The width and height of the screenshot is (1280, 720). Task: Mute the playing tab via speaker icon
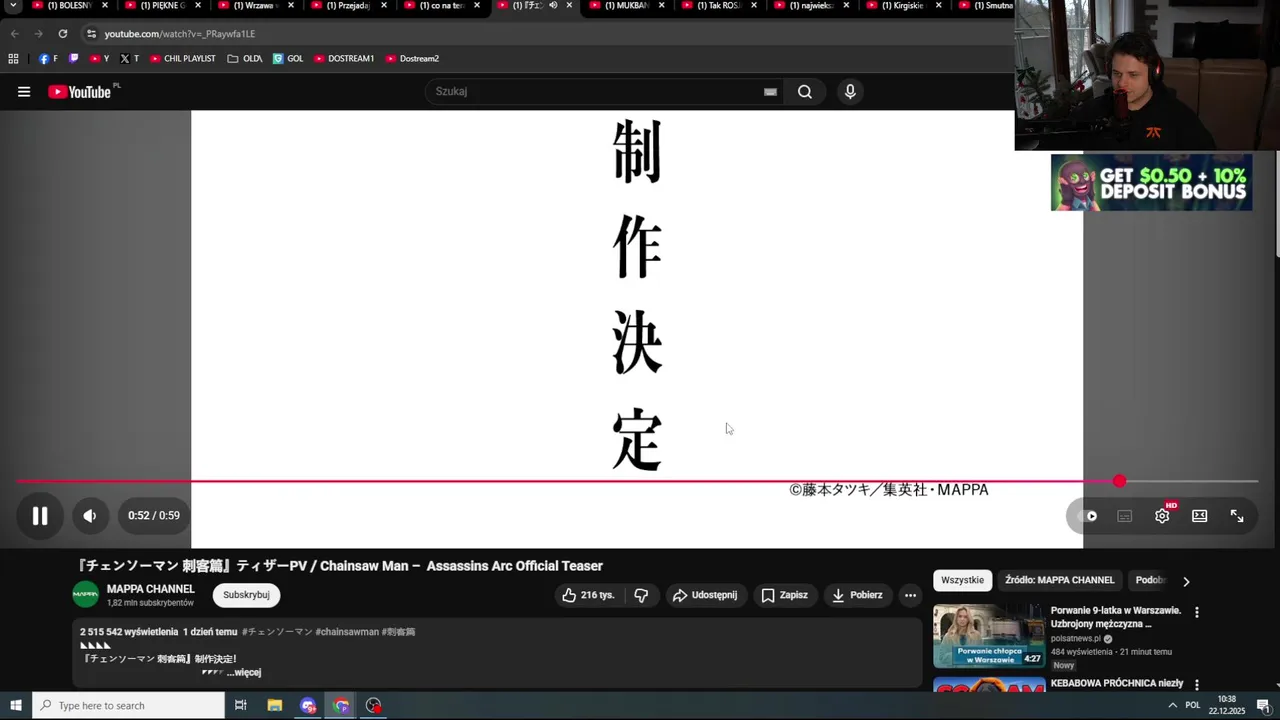point(553,6)
